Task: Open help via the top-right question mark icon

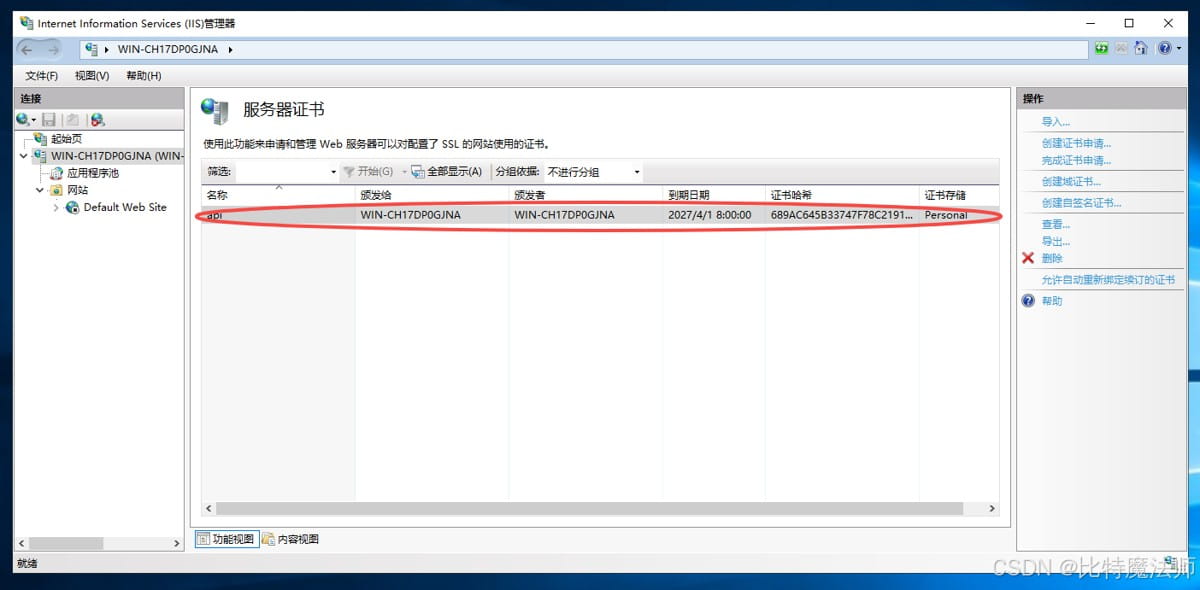Action: pyautogui.click(x=1164, y=48)
